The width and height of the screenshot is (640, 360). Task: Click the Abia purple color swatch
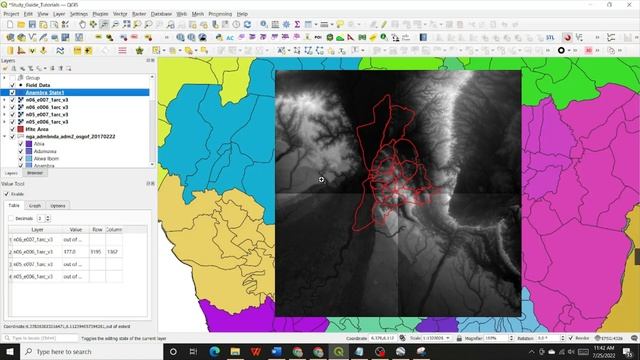click(x=29, y=144)
